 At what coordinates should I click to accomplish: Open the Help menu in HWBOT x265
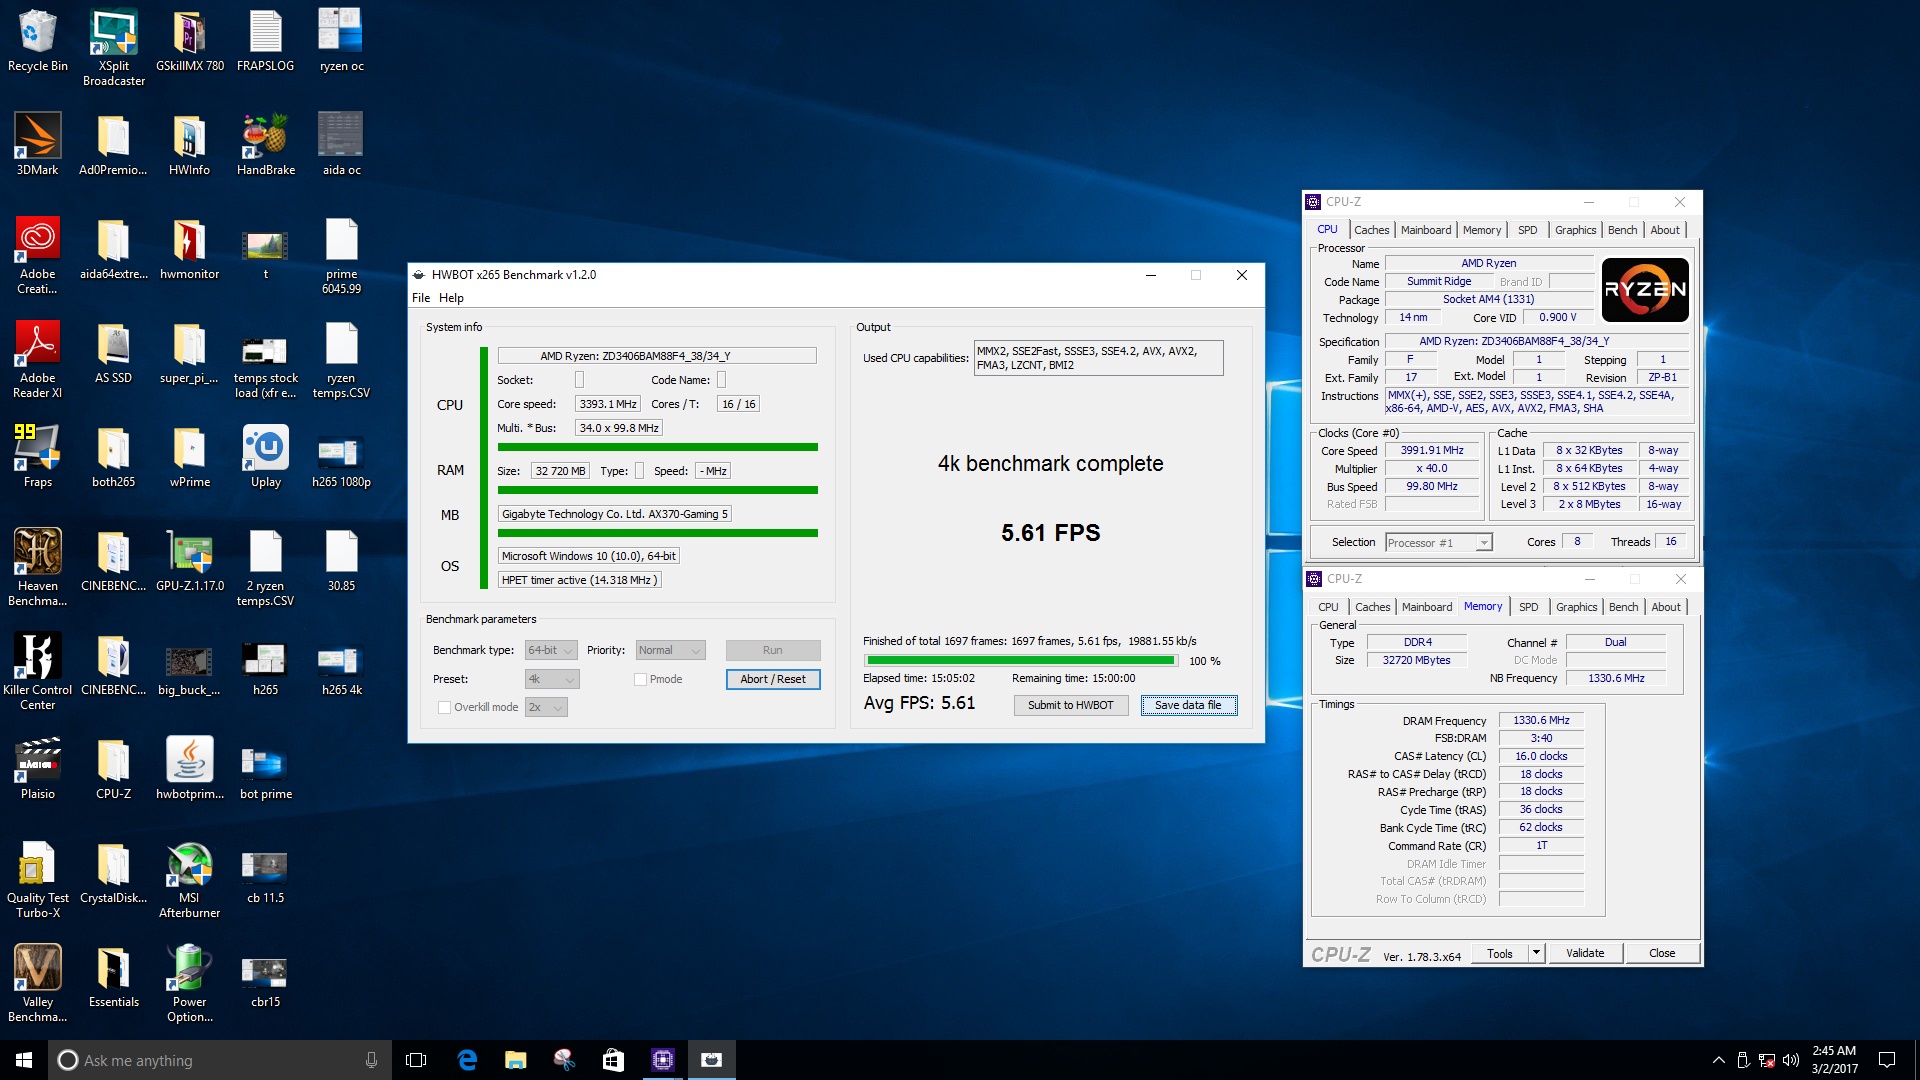[451, 298]
